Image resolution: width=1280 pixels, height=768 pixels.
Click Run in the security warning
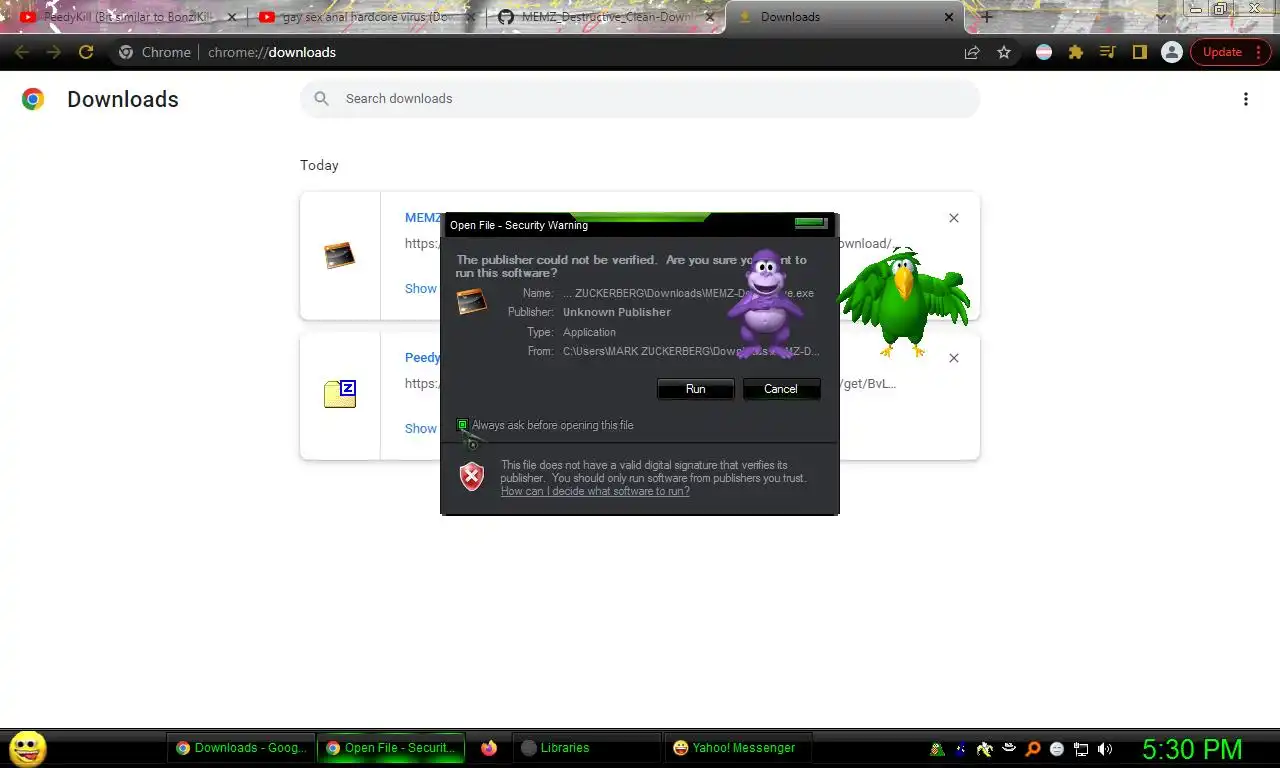coord(695,389)
